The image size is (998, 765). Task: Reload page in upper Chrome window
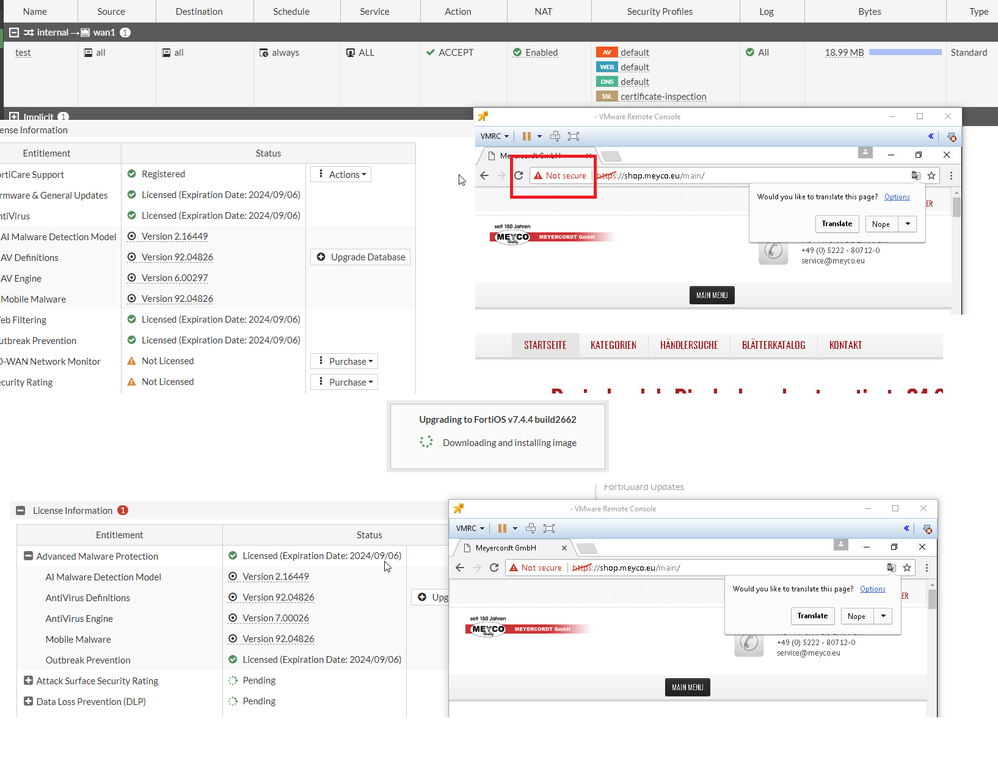pos(519,176)
